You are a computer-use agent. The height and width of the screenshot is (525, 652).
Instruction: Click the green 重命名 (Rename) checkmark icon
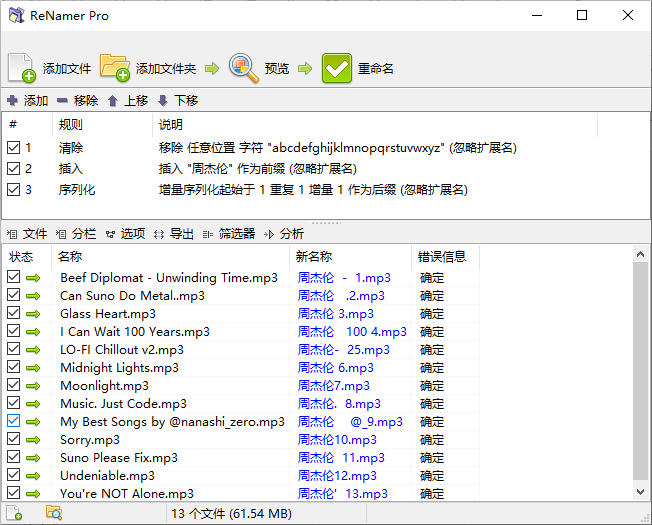[x=337, y=68]
